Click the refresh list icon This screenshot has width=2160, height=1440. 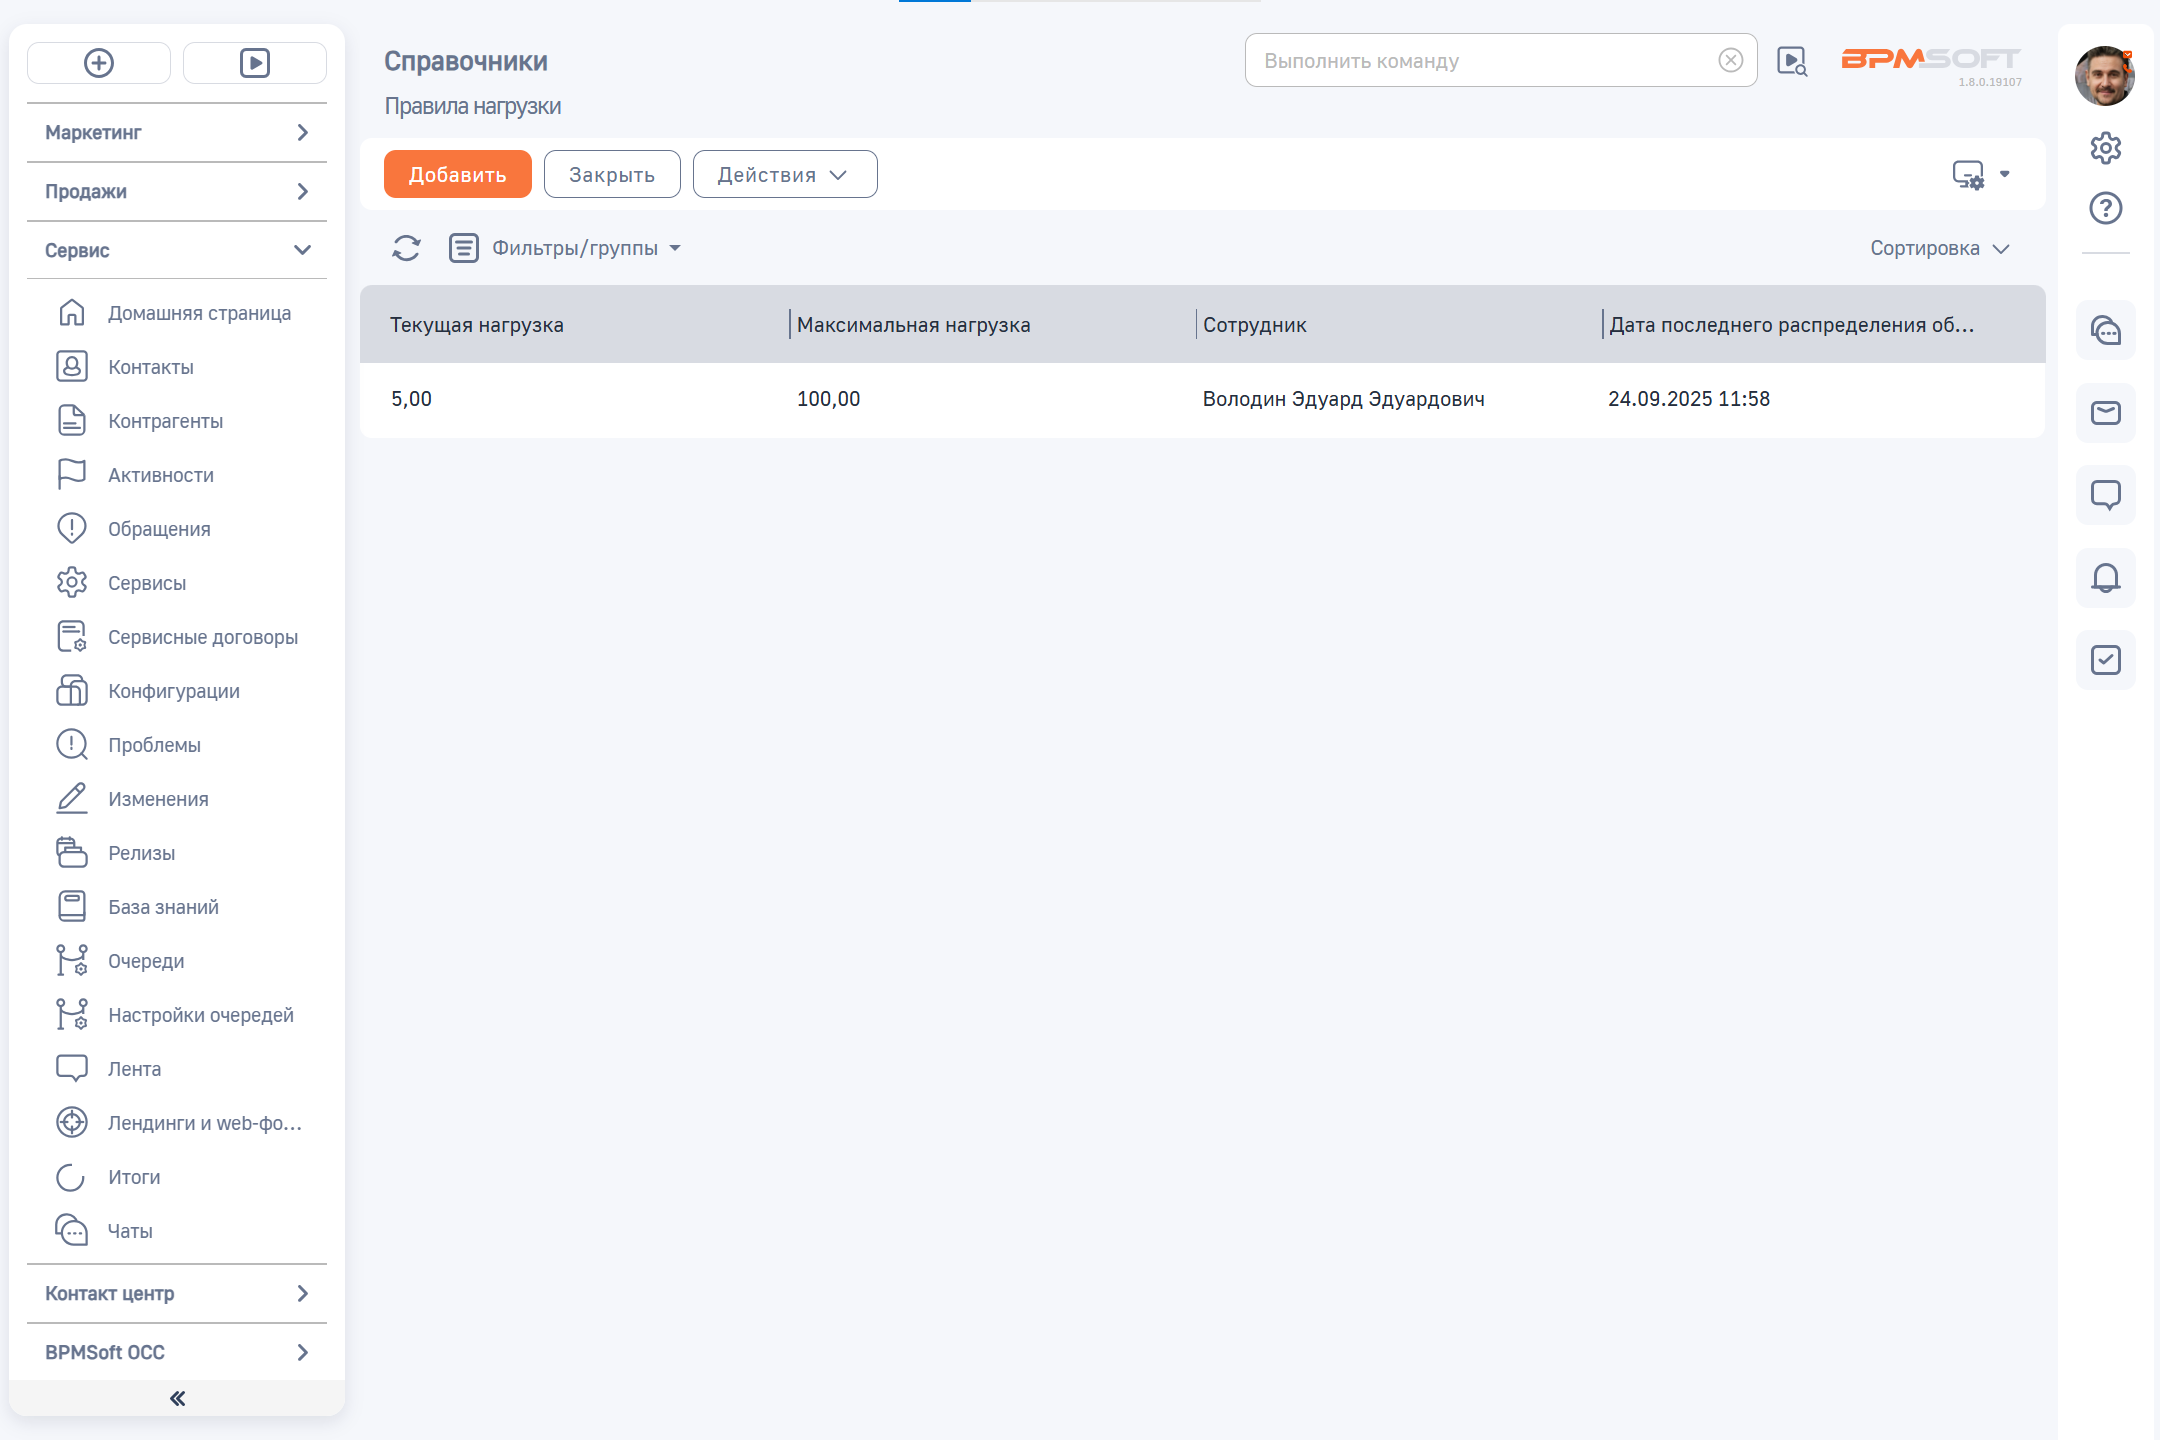pyautogui.click(x=406, y=248)
